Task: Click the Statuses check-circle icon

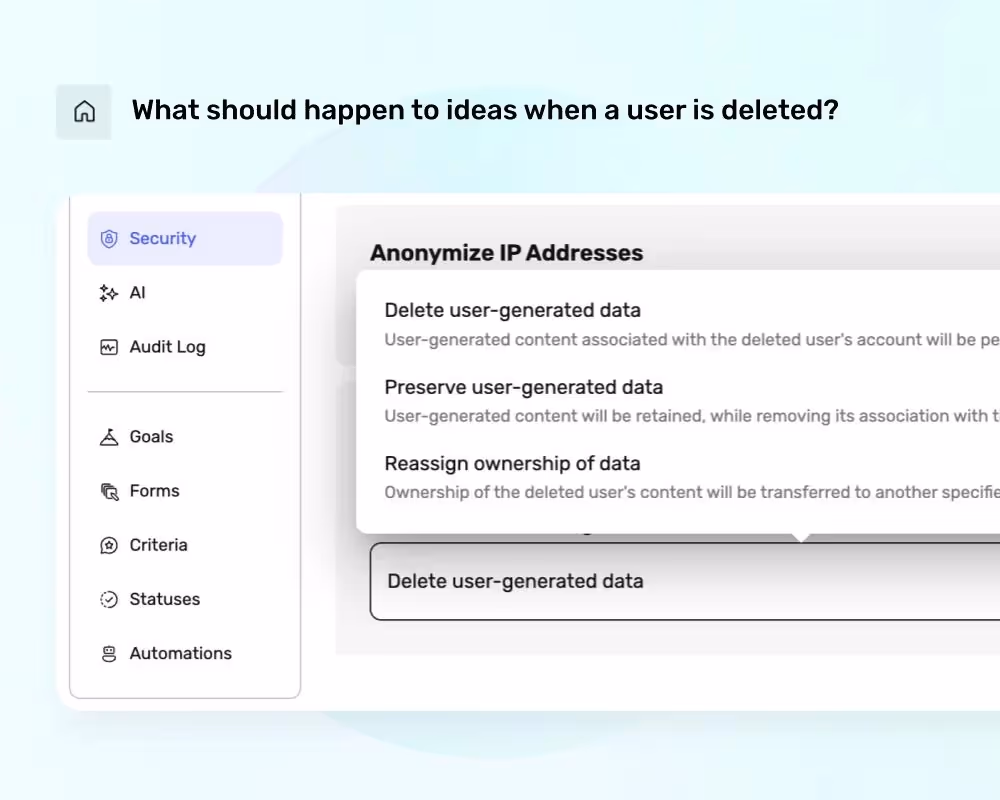Action: (x=108, y=598)
